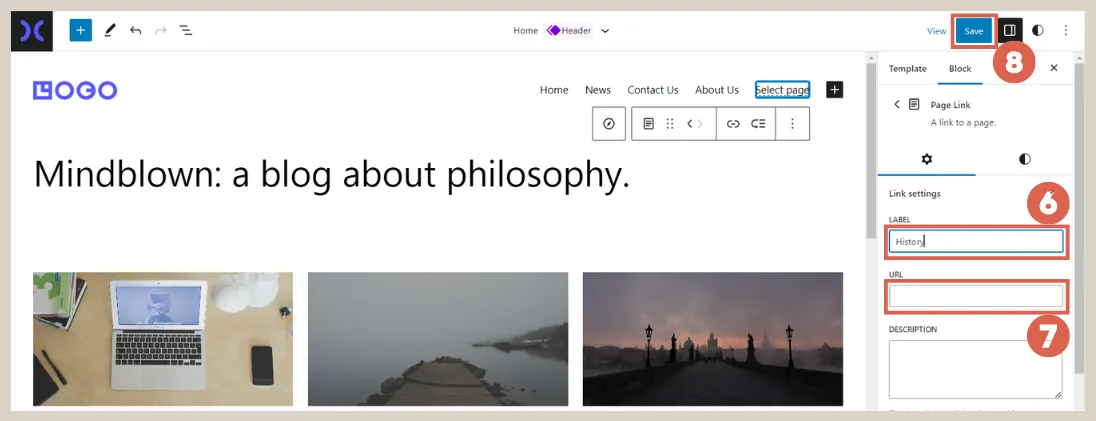Select the 'Select page' navigation item
This screenshot has width=1096, height=421.
coord(782,90)
